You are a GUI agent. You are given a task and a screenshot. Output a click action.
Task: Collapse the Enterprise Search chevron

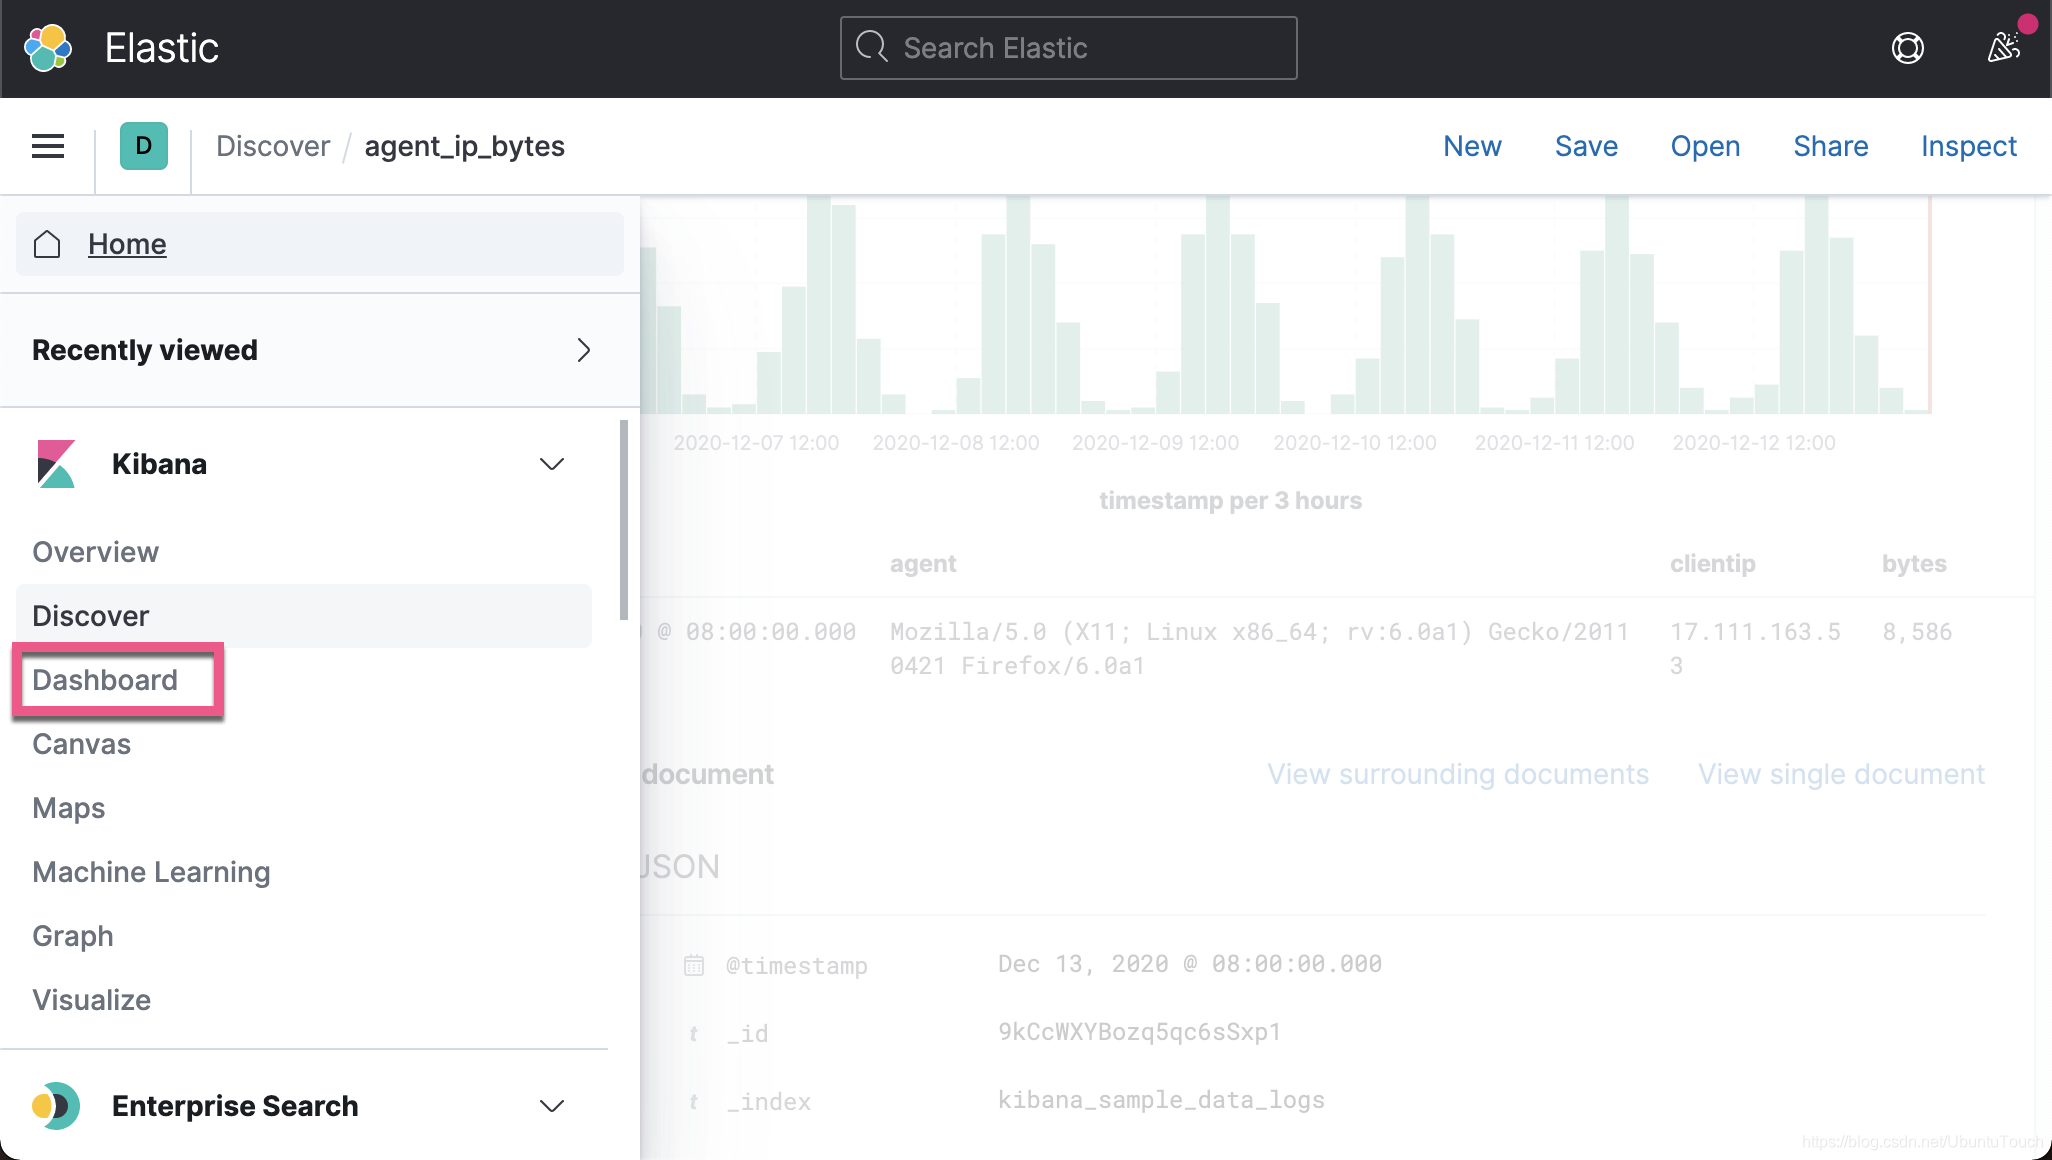[552, 1106]
